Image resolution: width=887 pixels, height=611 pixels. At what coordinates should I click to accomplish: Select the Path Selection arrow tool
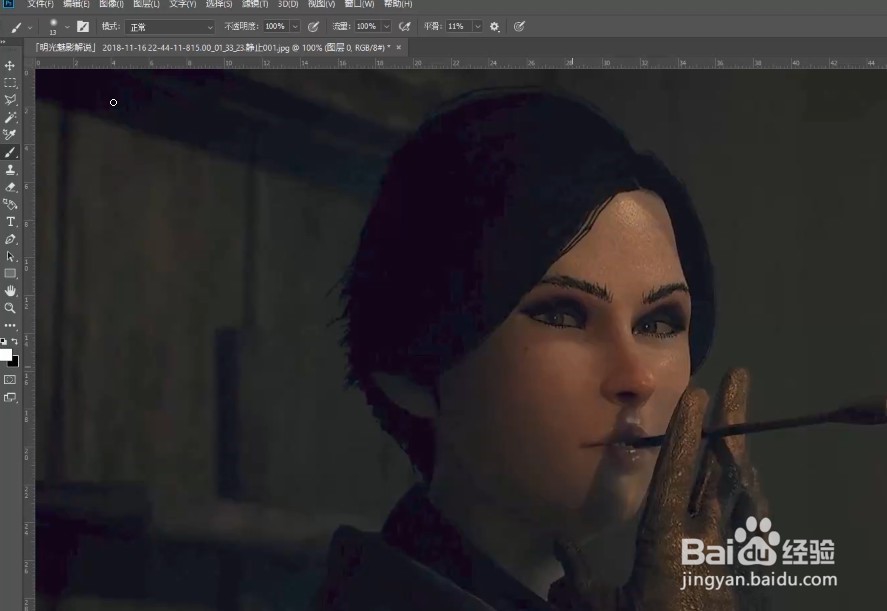click(x=10, y=256)
